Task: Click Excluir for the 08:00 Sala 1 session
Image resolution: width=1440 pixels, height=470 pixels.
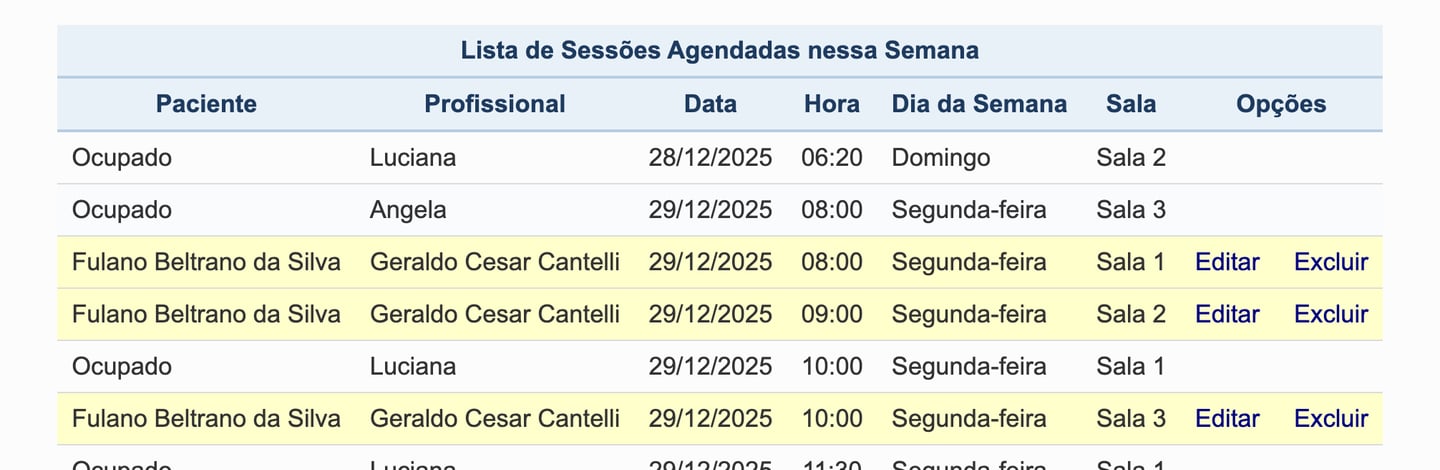Action: pyautogui.click(x=1330, y=262)
